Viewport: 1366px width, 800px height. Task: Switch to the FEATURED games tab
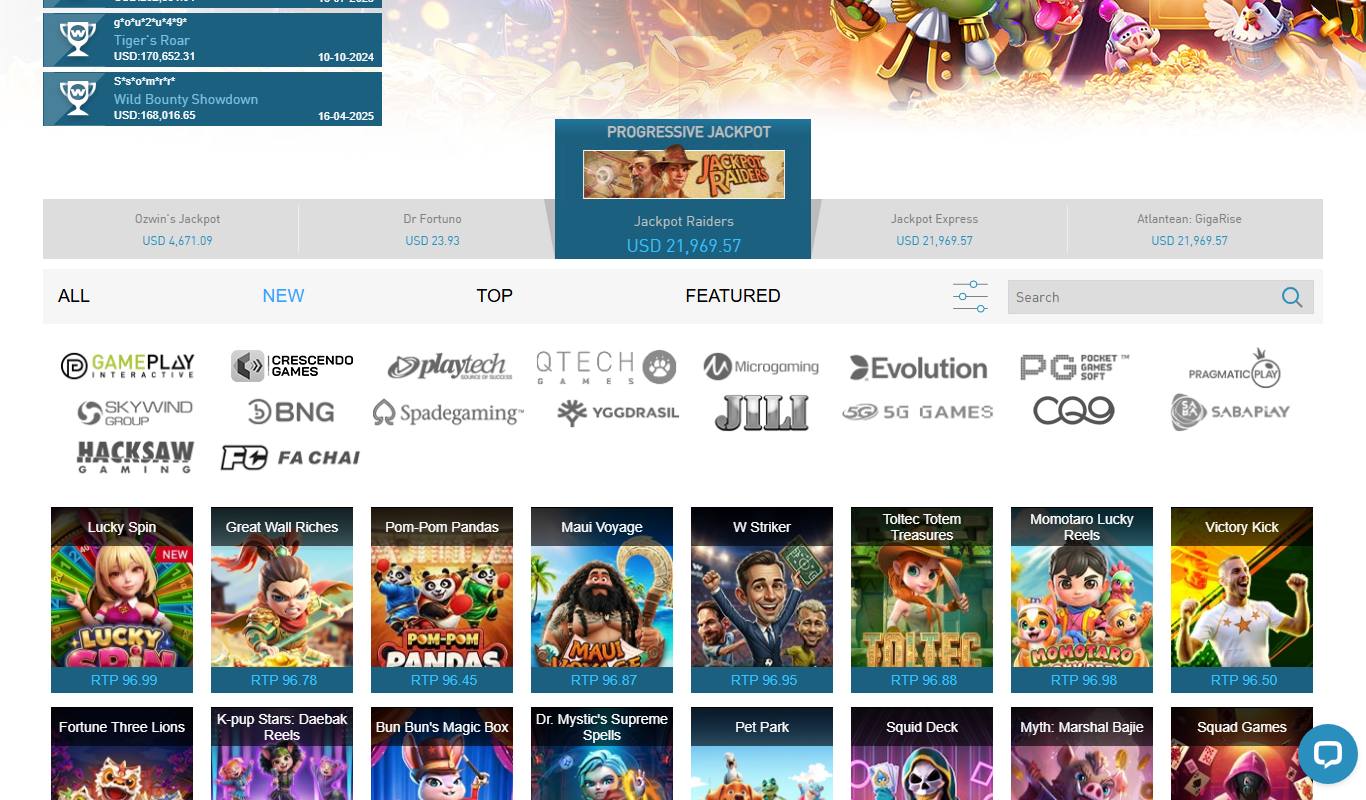[x=733, y=296]
